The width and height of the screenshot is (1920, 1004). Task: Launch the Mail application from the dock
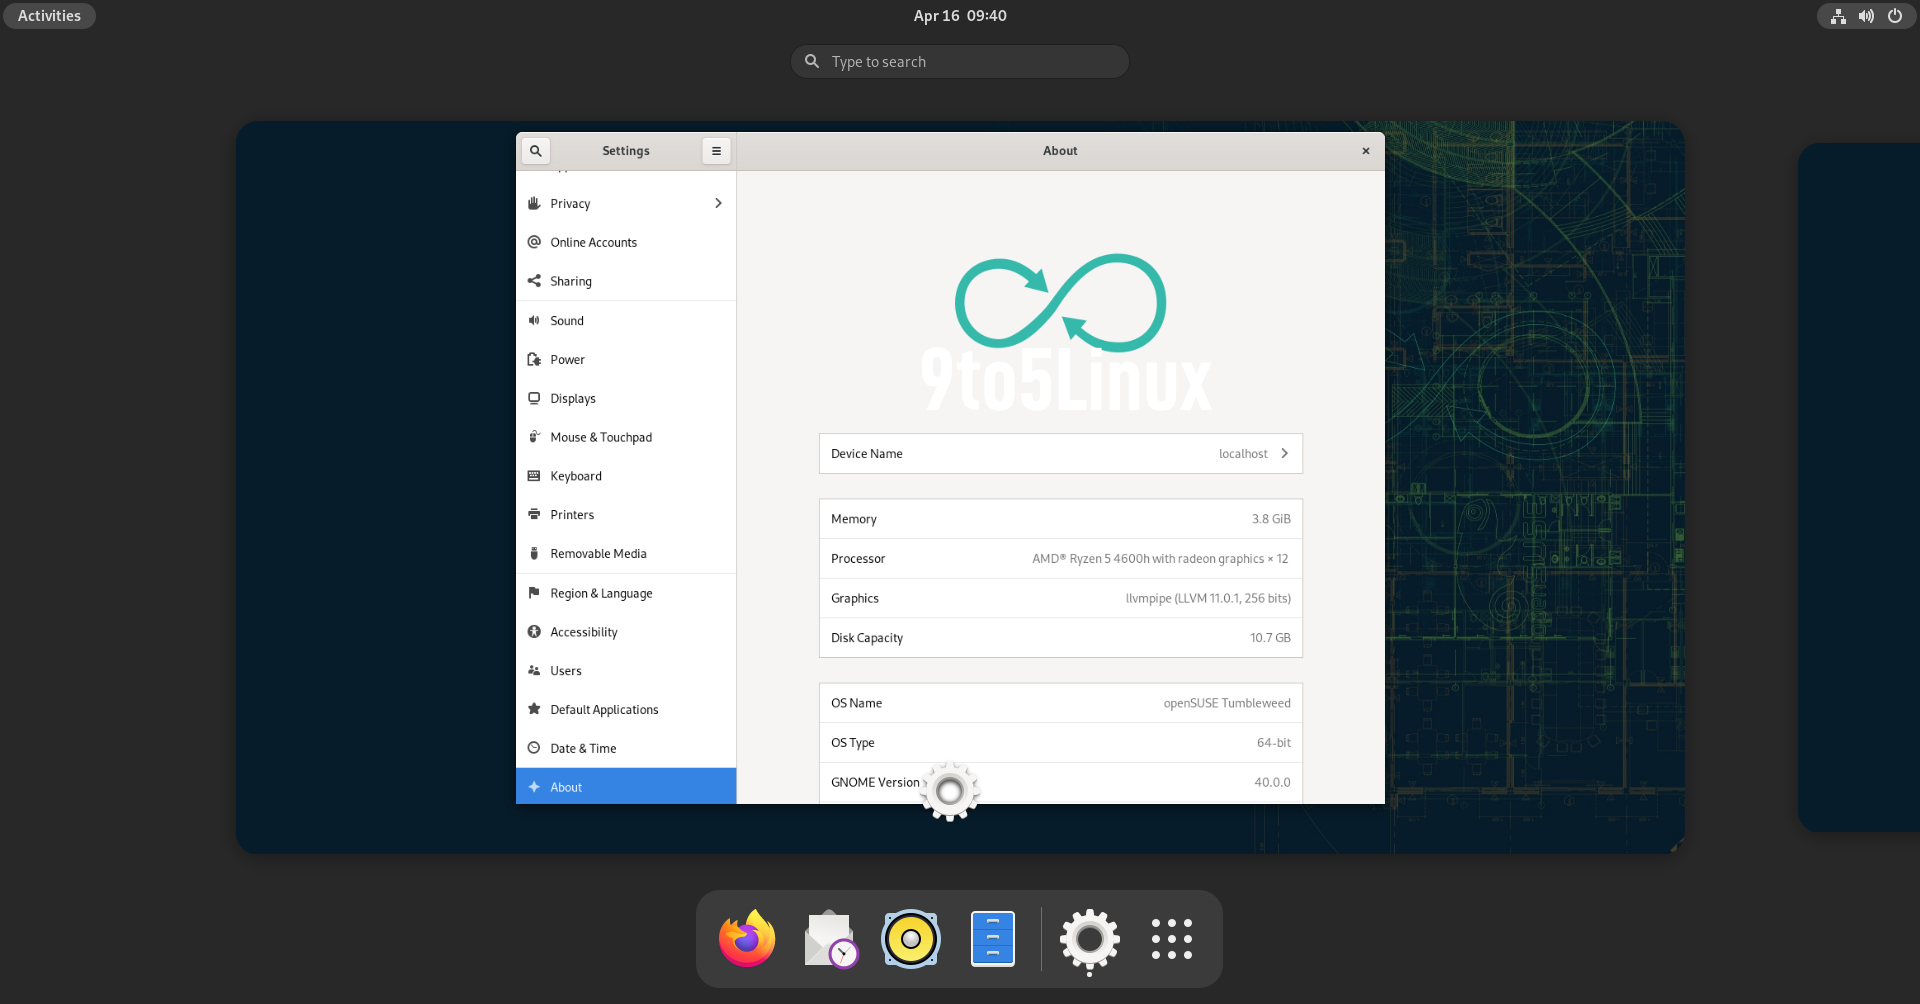click(829, 938)
